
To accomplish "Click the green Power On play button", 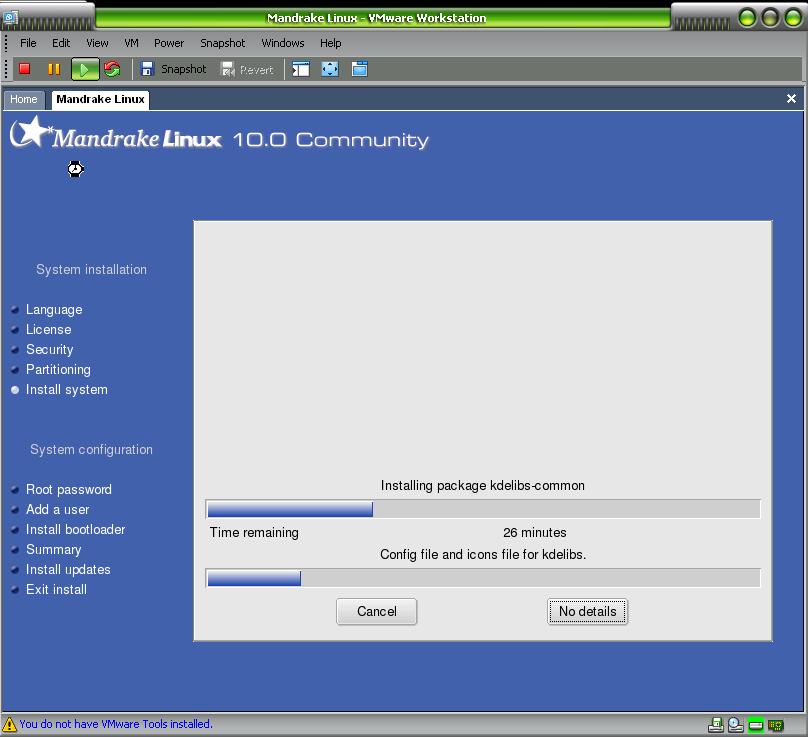I will point(85,69).
